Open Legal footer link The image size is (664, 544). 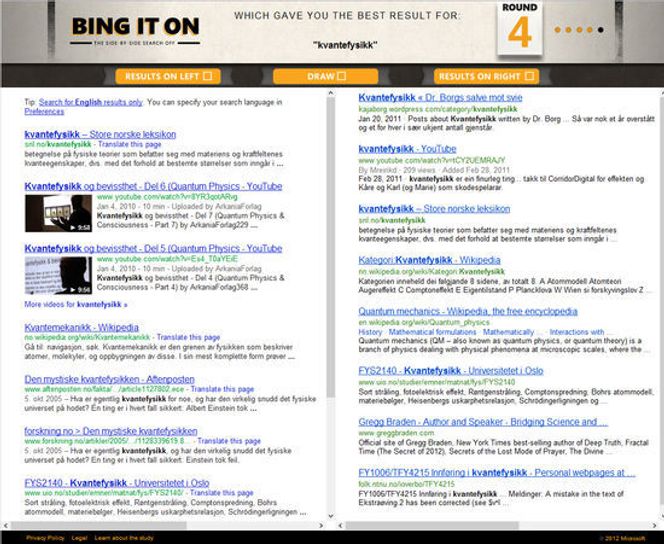[x=79, y=538]
